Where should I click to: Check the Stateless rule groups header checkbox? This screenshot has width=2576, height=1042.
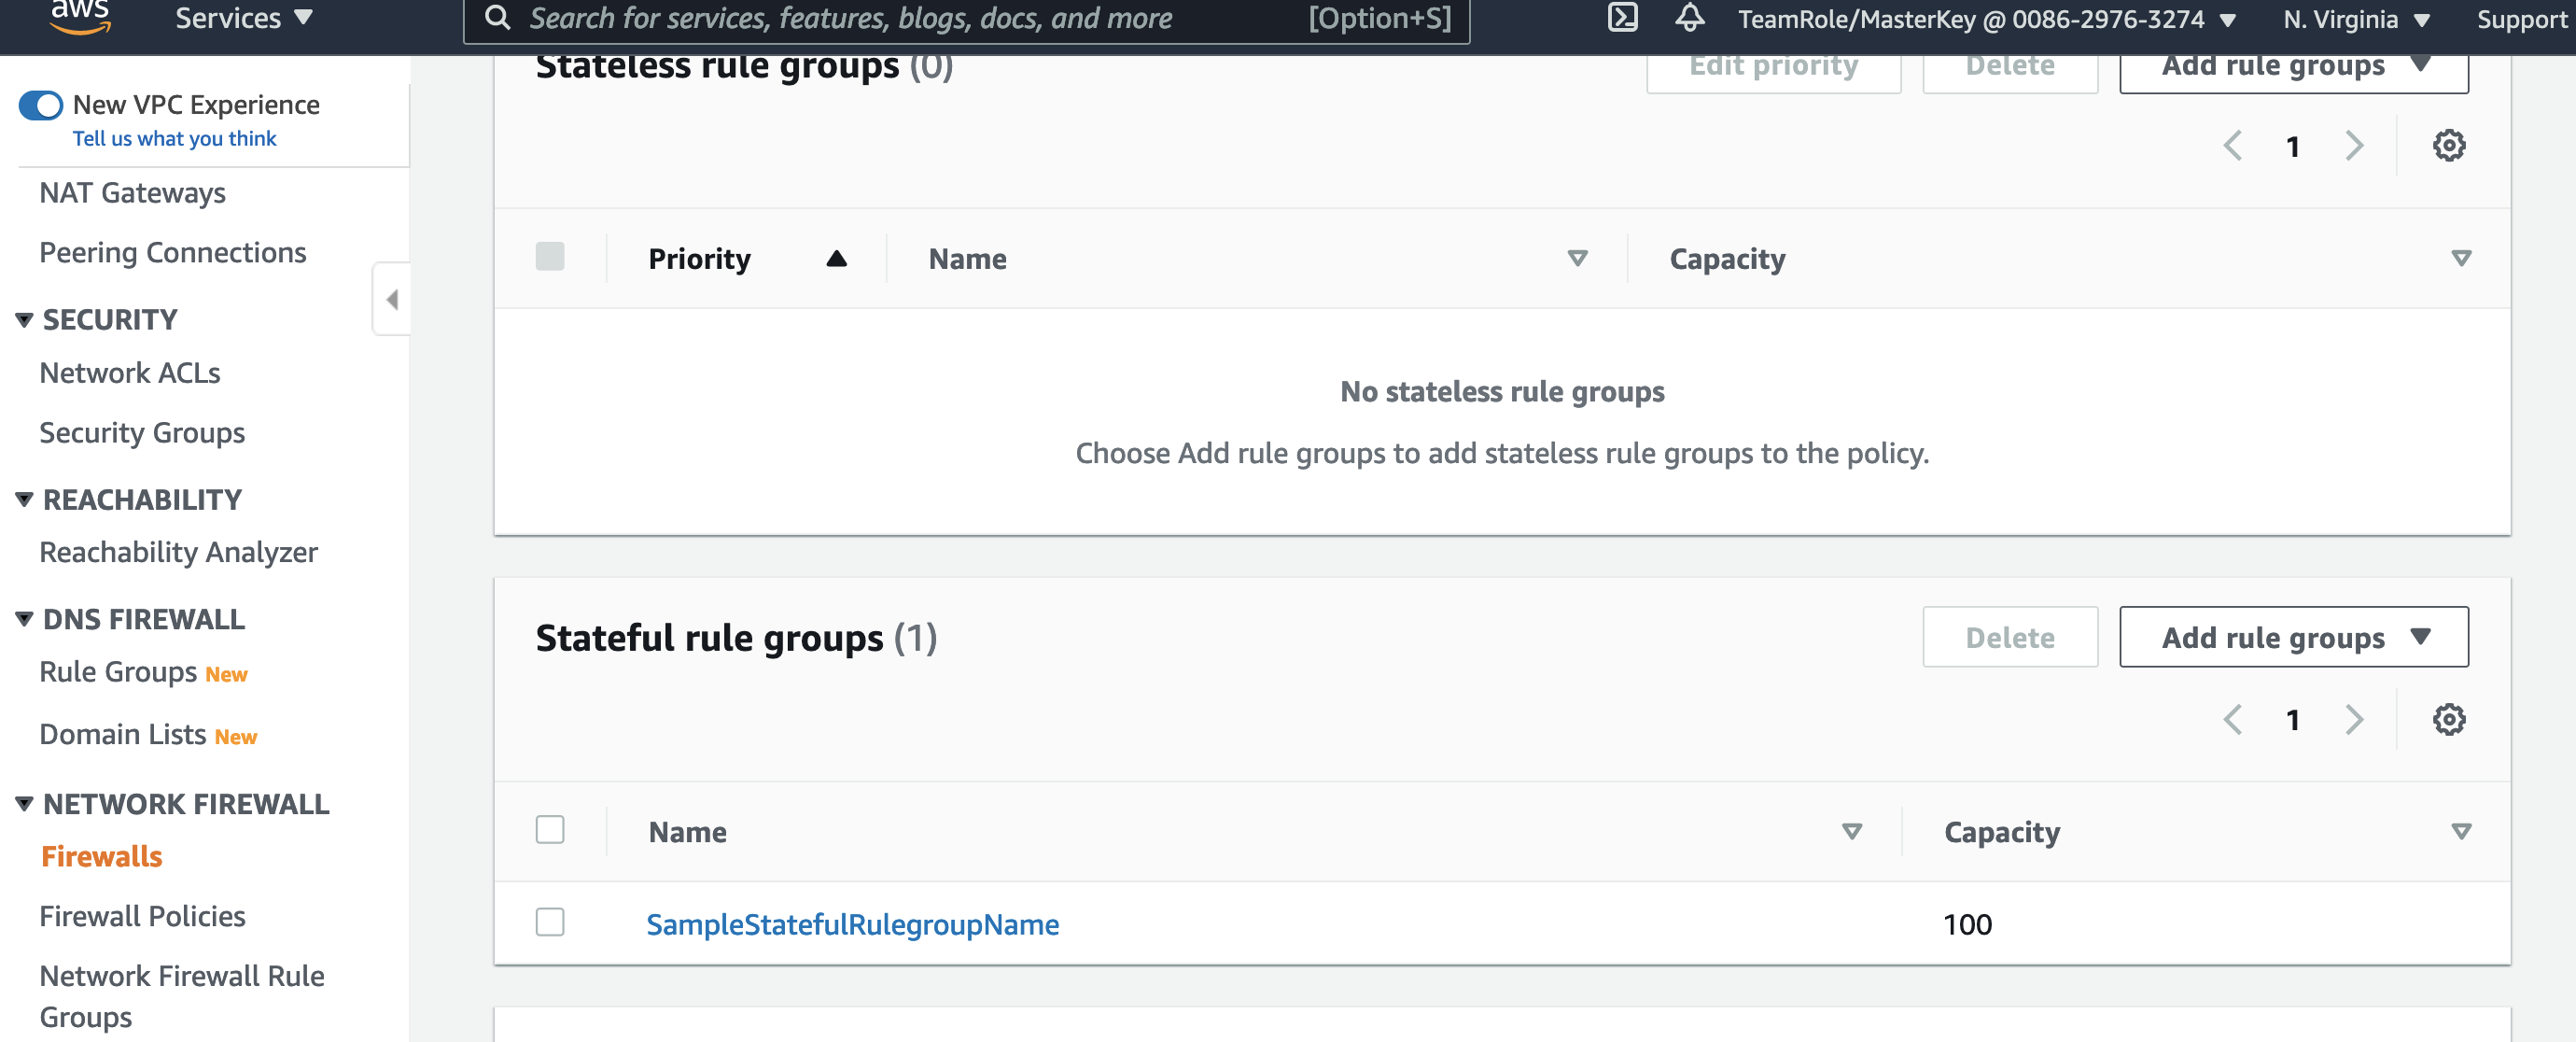(x=551, y=257)
